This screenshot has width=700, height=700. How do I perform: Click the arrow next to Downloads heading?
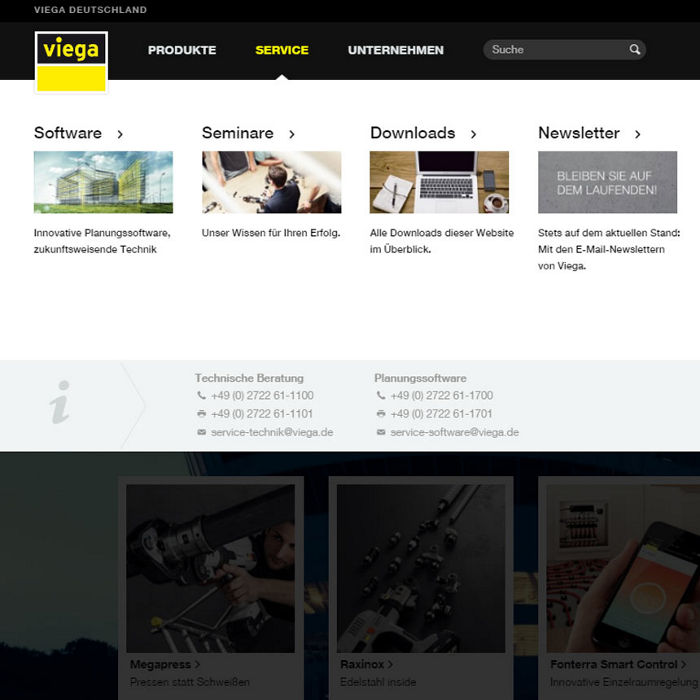tap(473, 134)
